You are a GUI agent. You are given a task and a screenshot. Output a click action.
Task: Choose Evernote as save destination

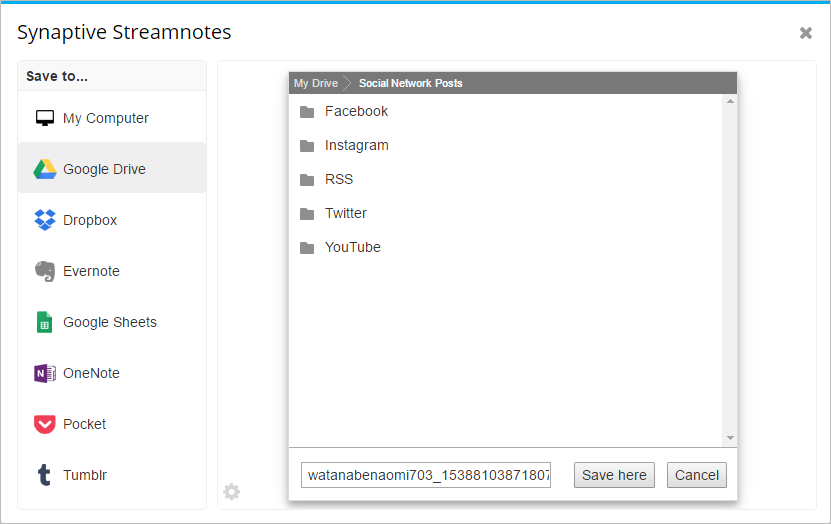pyautogui.click(x=112, y=271)
